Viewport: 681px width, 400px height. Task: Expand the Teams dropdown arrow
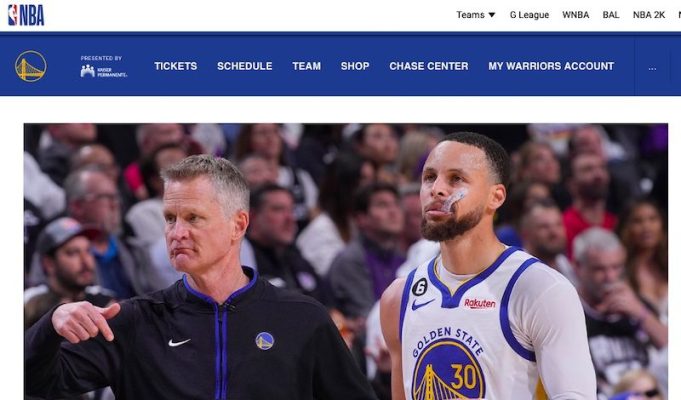tap(492, 15)
